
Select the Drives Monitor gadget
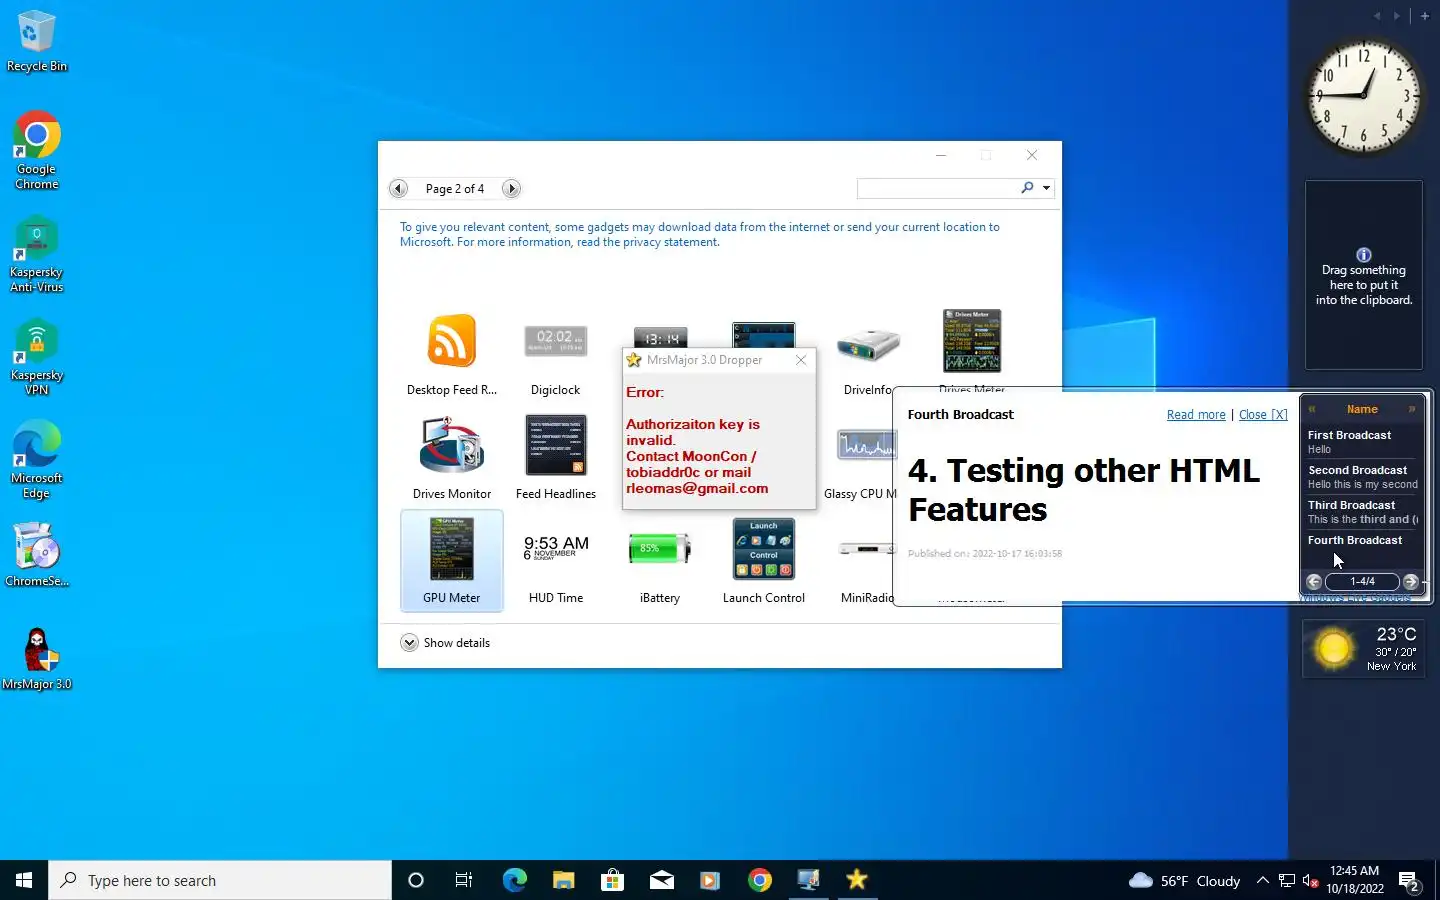(452, 458)
